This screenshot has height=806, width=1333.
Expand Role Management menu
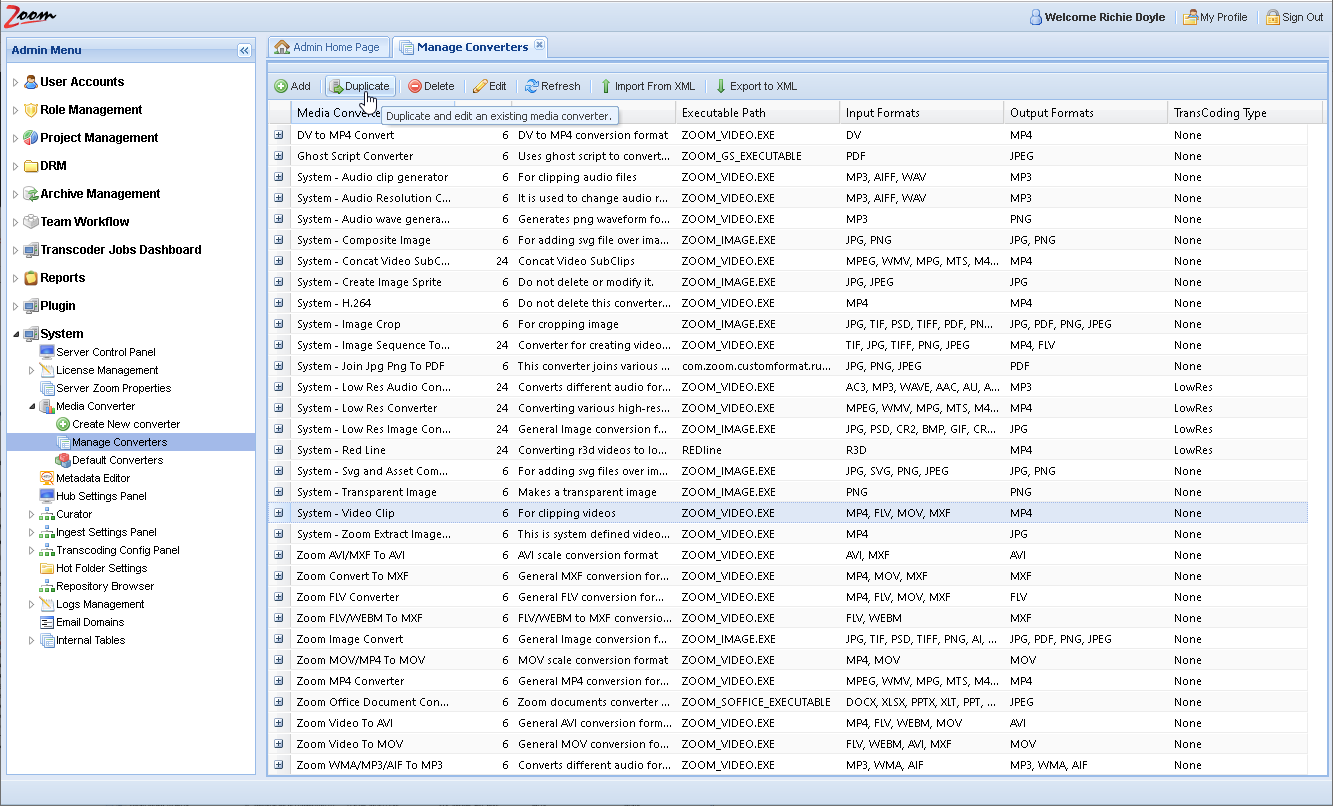(15, 110)
